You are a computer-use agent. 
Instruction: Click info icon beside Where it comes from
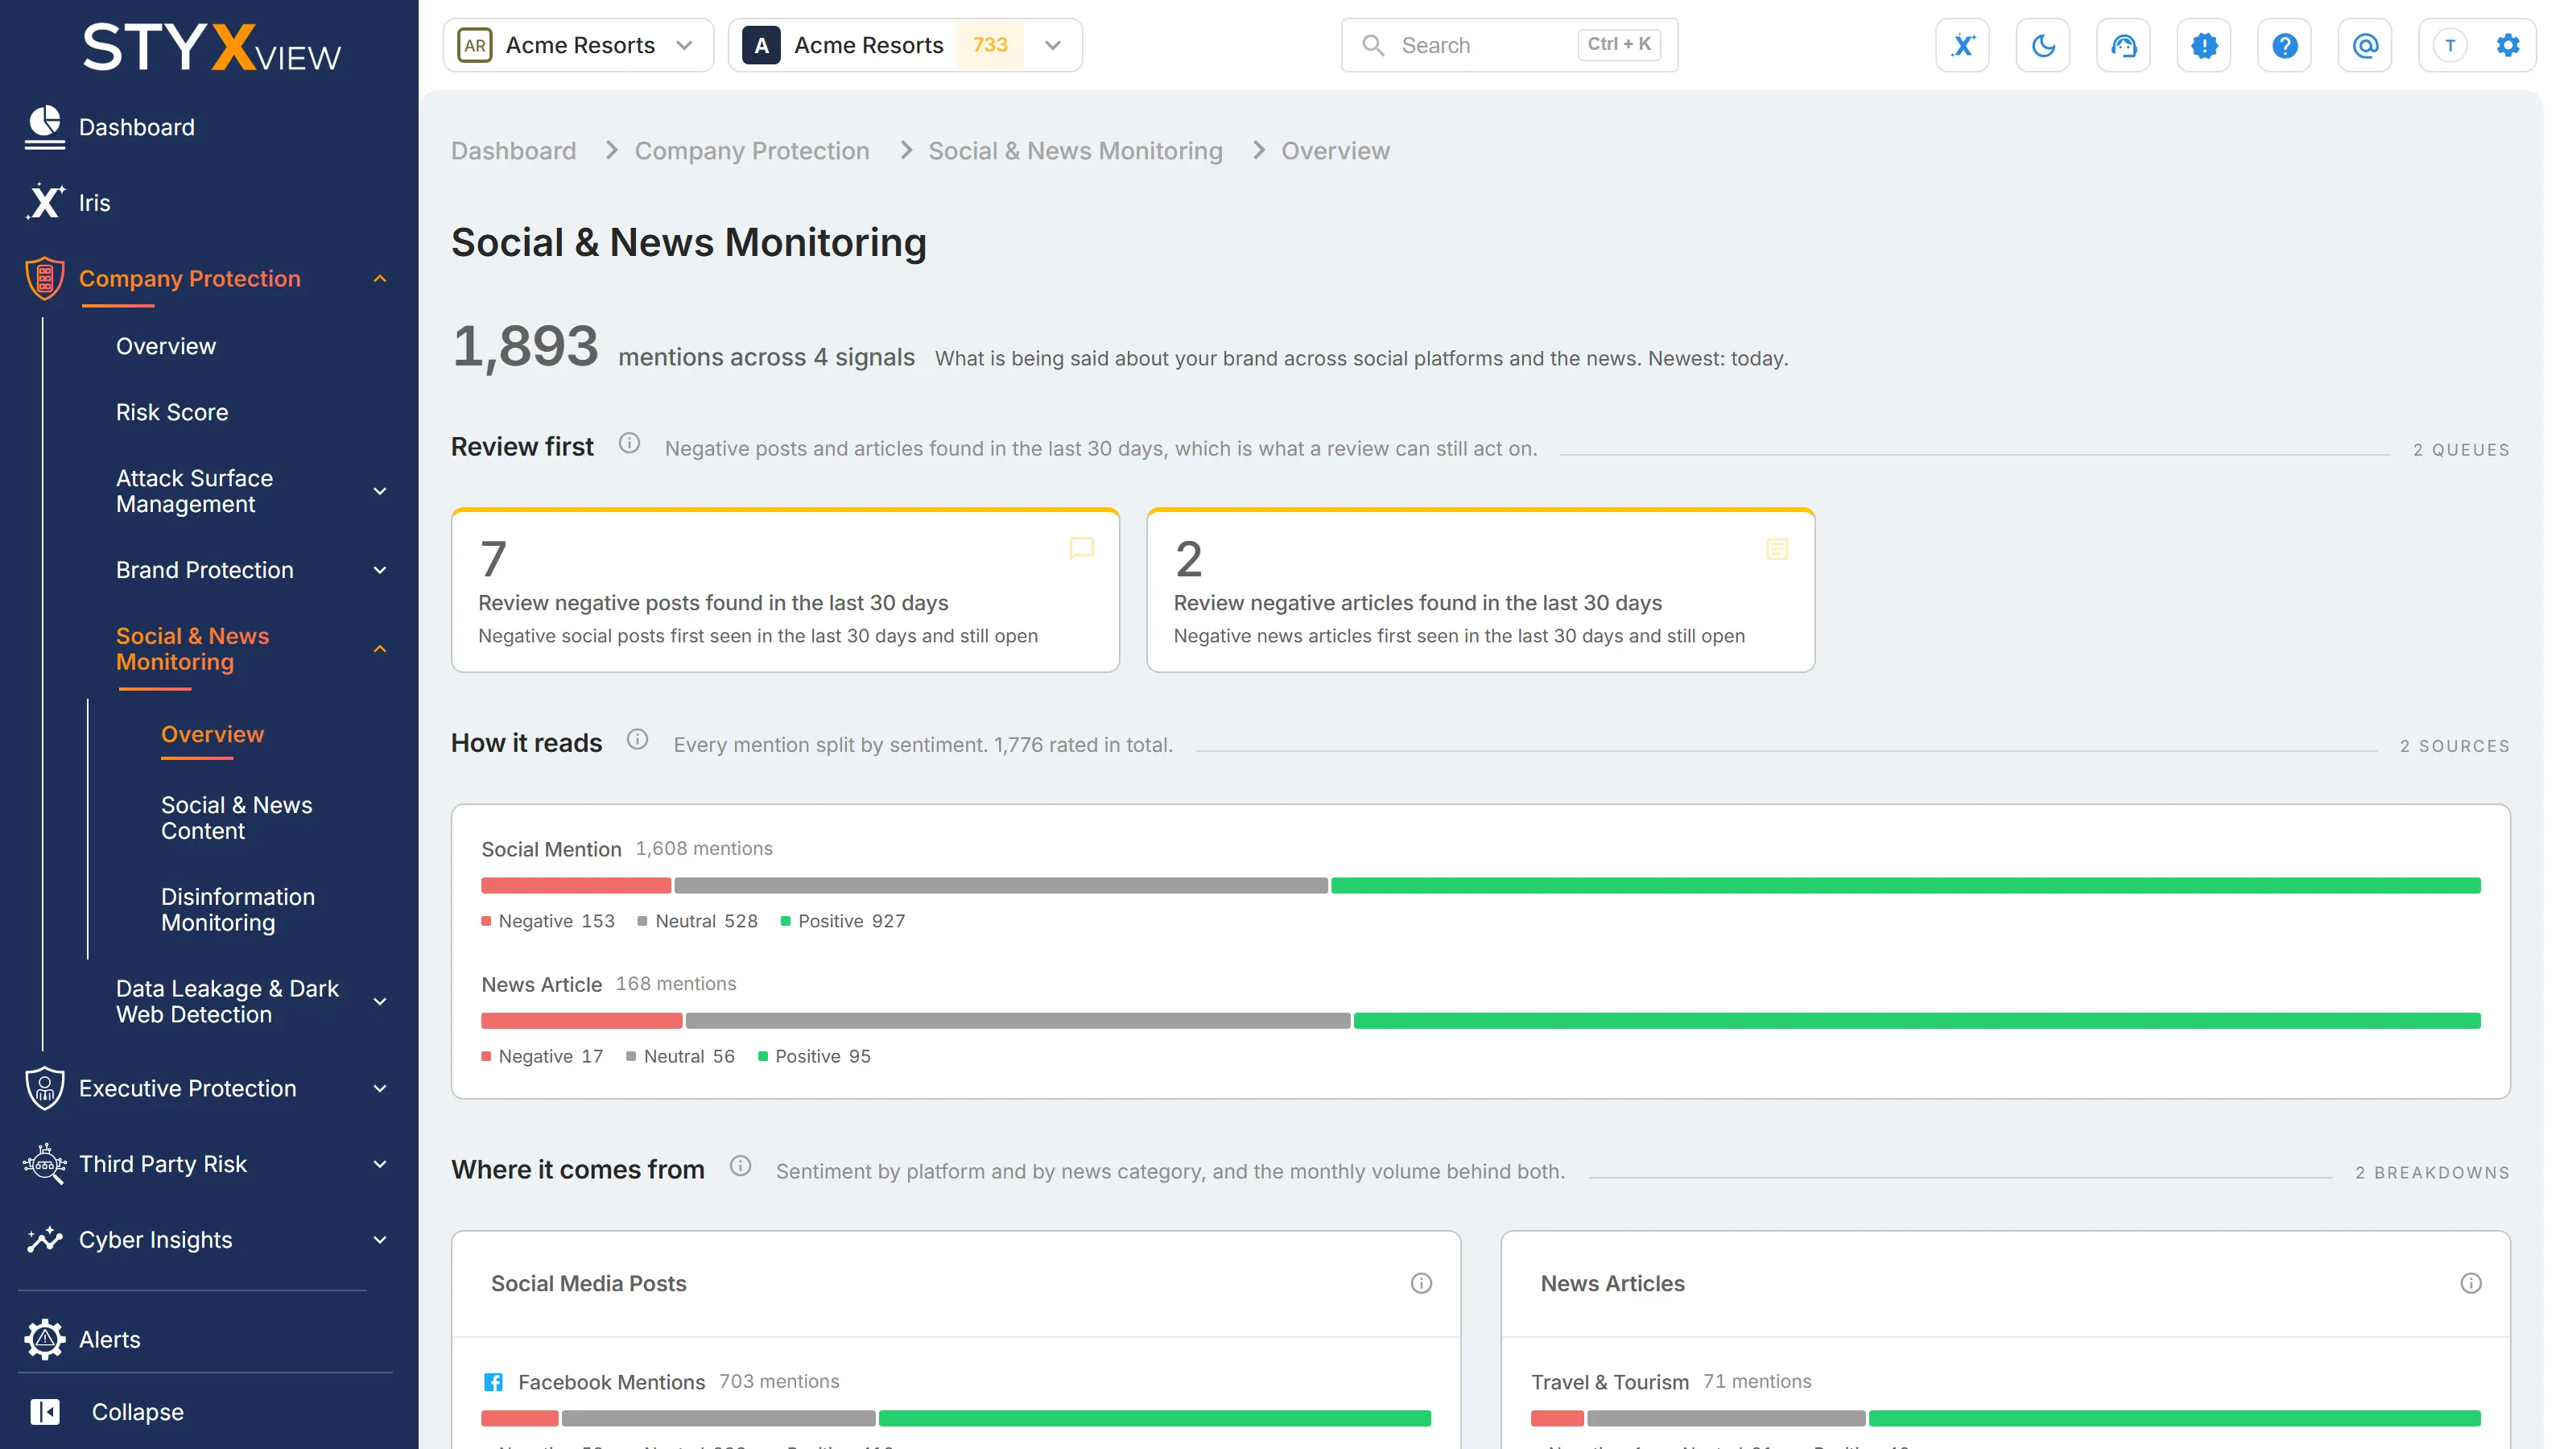pyautogui.click(x=740, y=1166)
